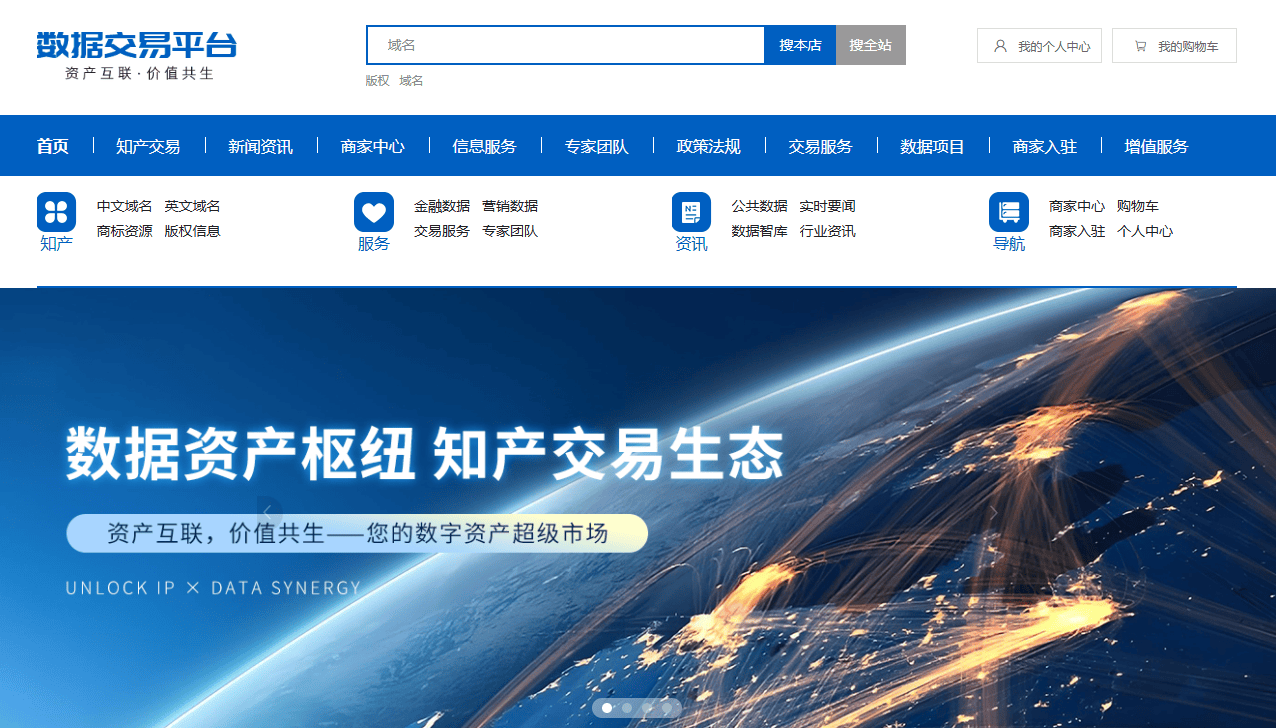Open the 金融数据 link under 服务

point(441,206)
